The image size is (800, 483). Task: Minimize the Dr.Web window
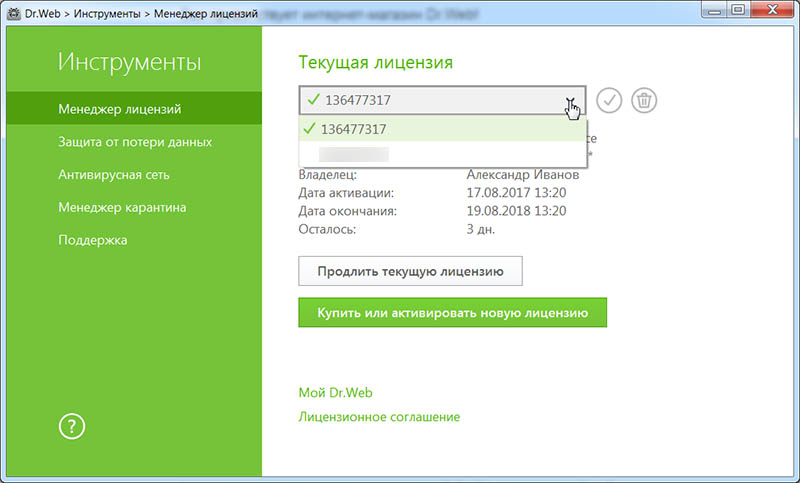714,10
